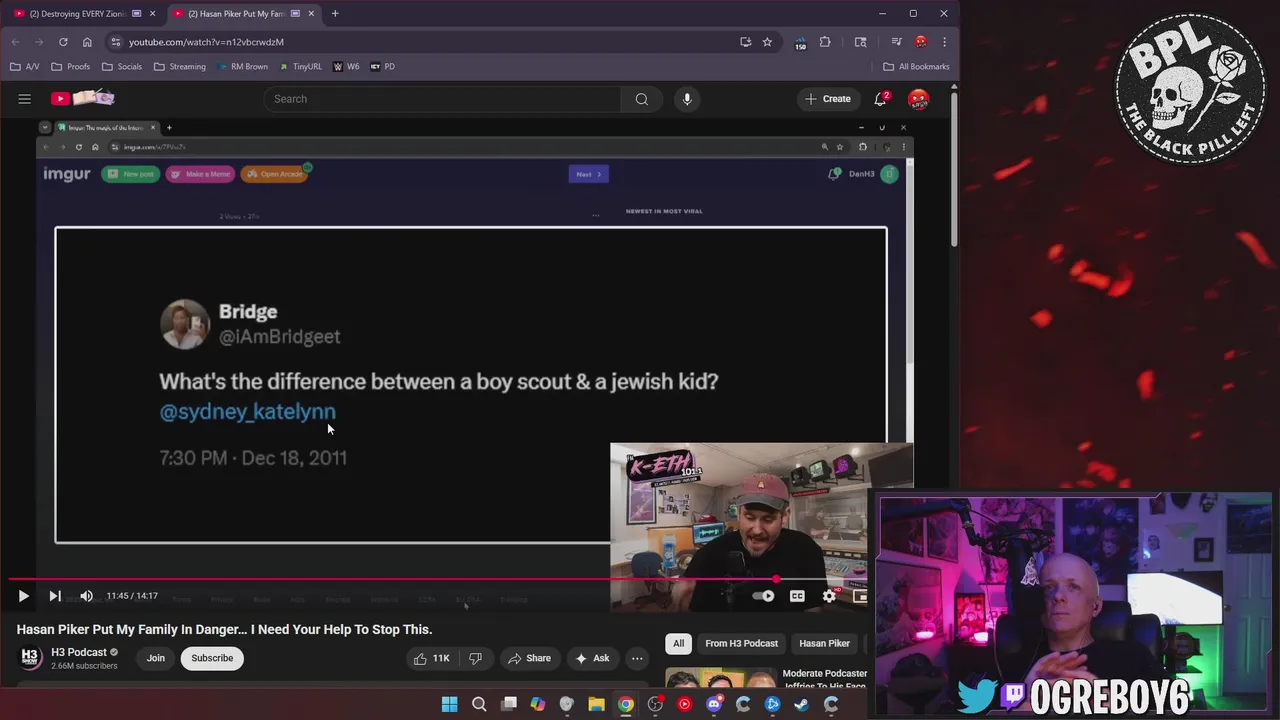Open the video settings gear
This screenshot has width=1280, height=720.
pos(829,596)
